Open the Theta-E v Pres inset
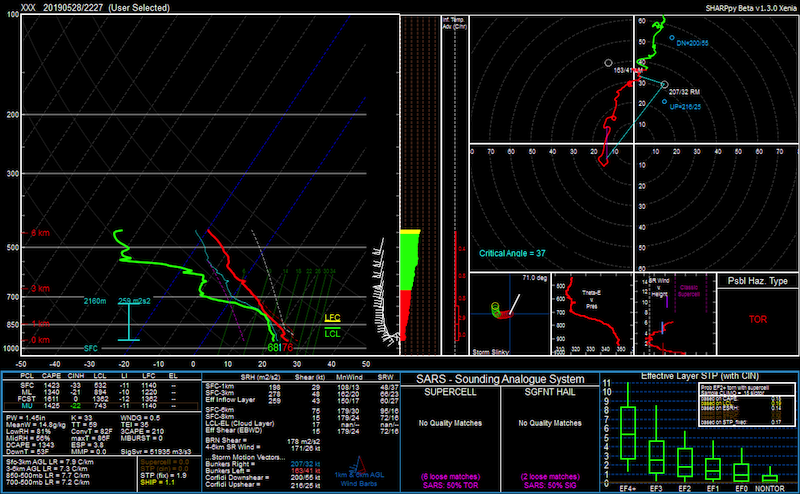This screenshot has width=800, height=494. pos(592,314)
